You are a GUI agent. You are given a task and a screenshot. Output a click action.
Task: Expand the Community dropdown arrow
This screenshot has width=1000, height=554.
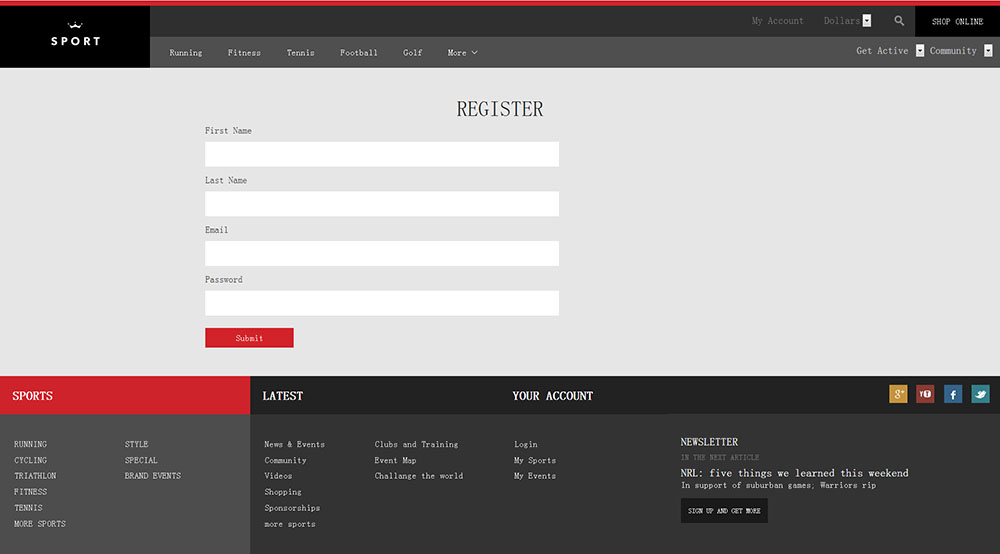coord(987,51)
